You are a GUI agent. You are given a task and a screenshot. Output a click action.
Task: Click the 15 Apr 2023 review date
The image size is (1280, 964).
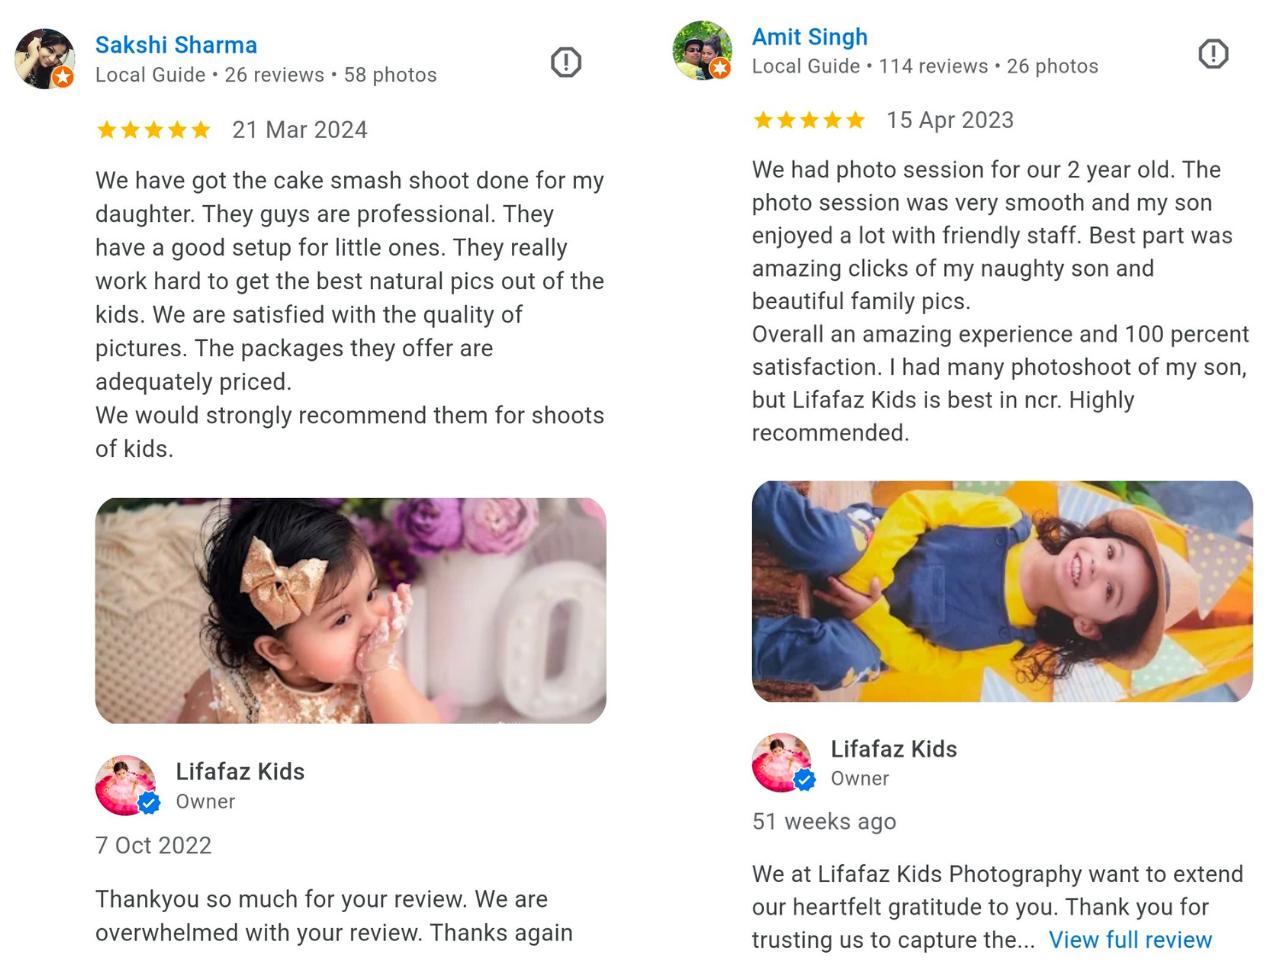950,120
